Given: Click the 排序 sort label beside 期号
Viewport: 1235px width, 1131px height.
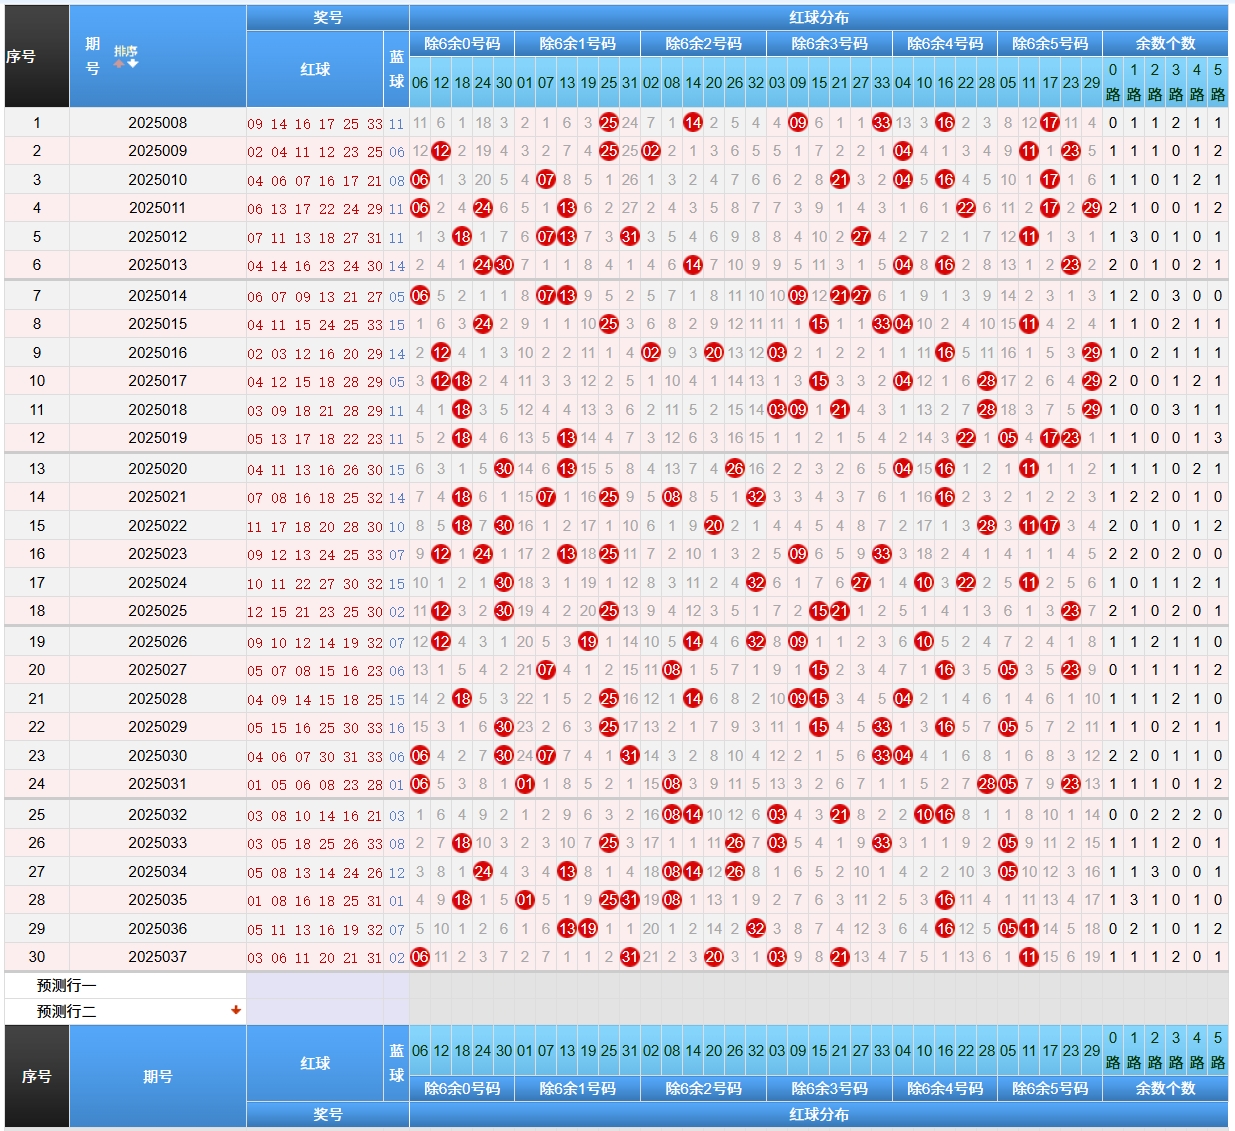Looking at the screenshot, I should pos(126,51).
